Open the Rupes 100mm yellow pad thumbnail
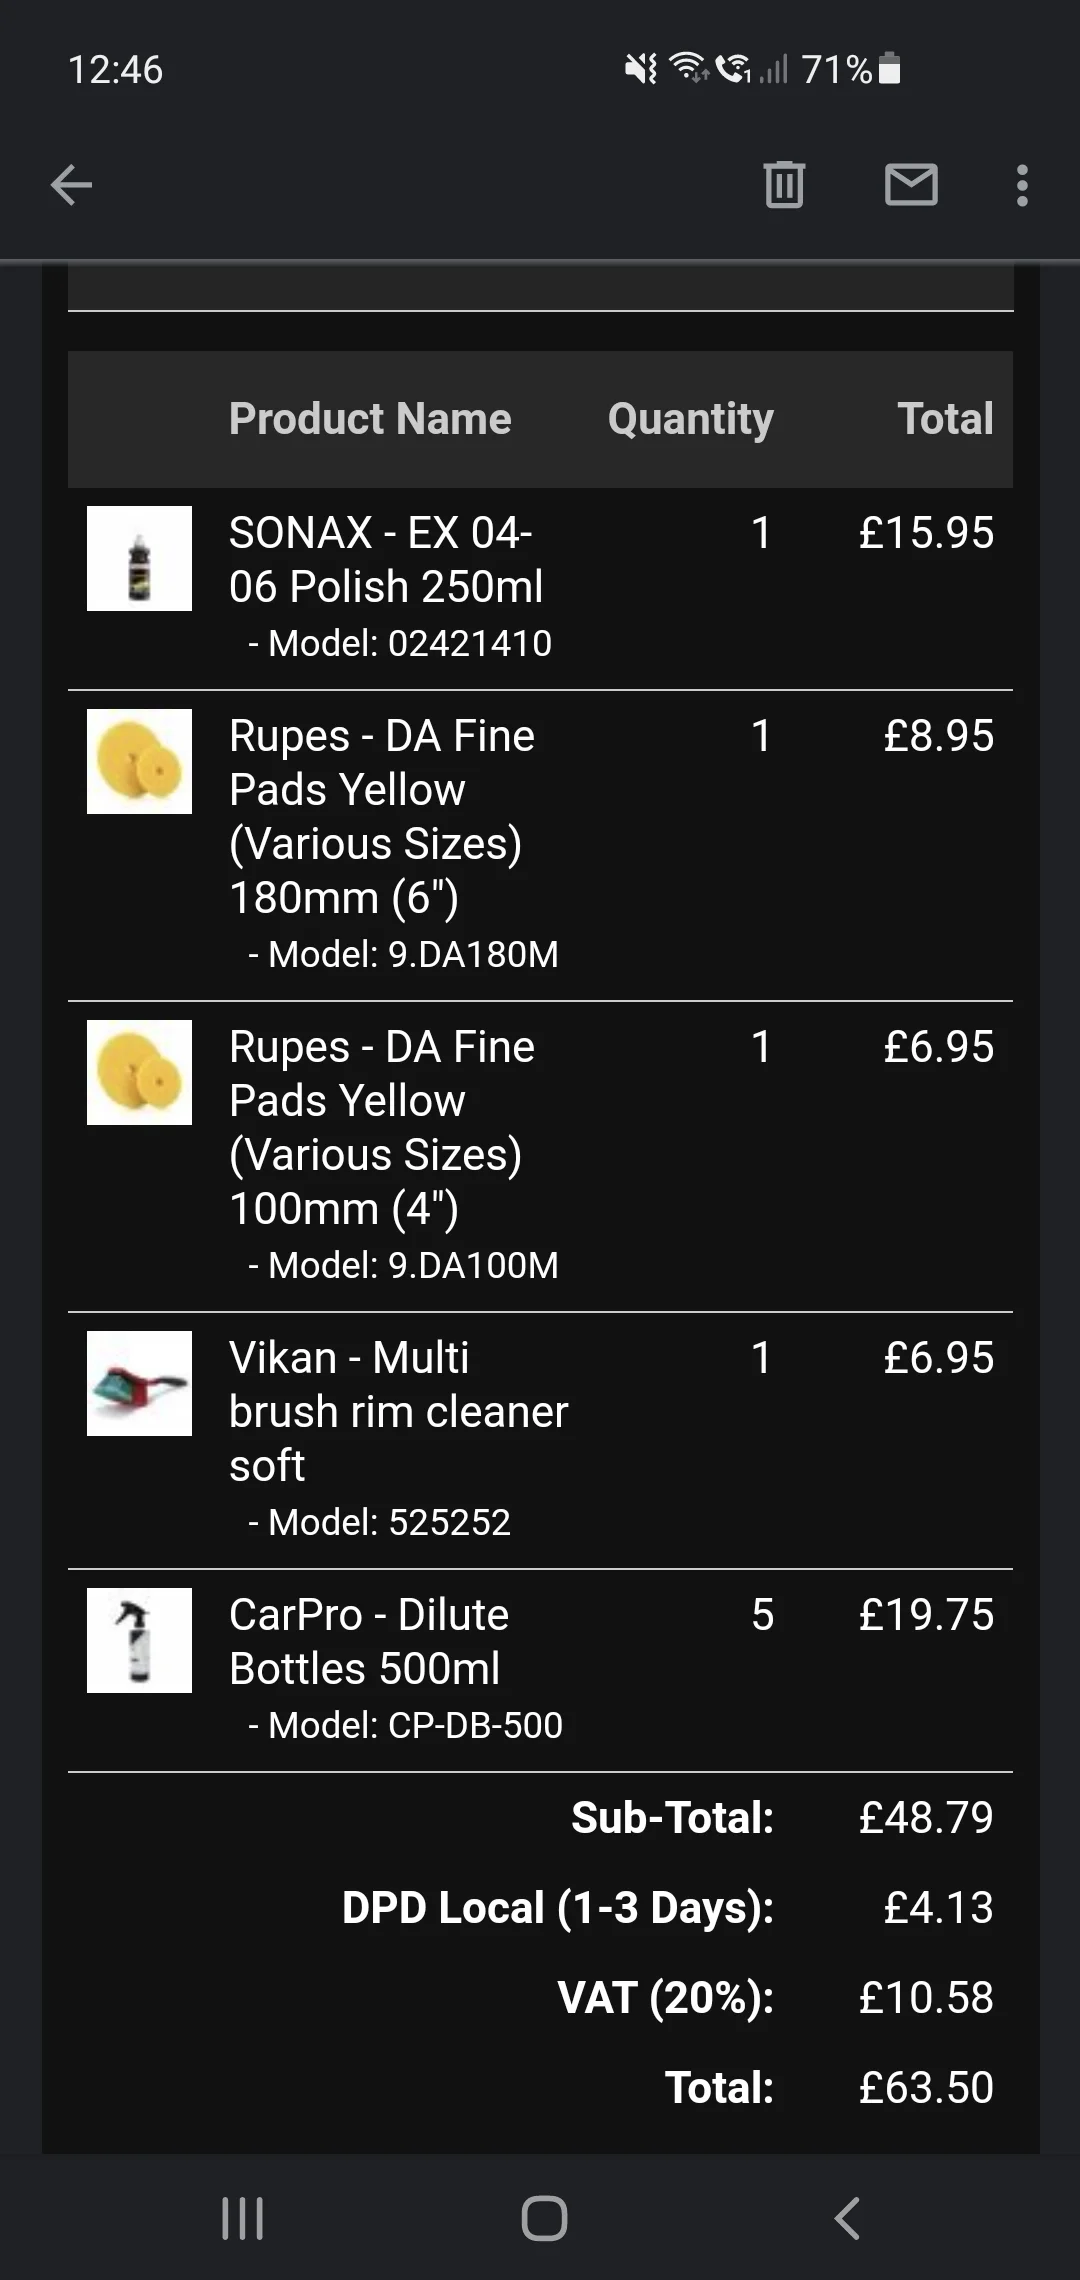The height and width of the screenshot is (2280, 1080). coord(139,1072)
